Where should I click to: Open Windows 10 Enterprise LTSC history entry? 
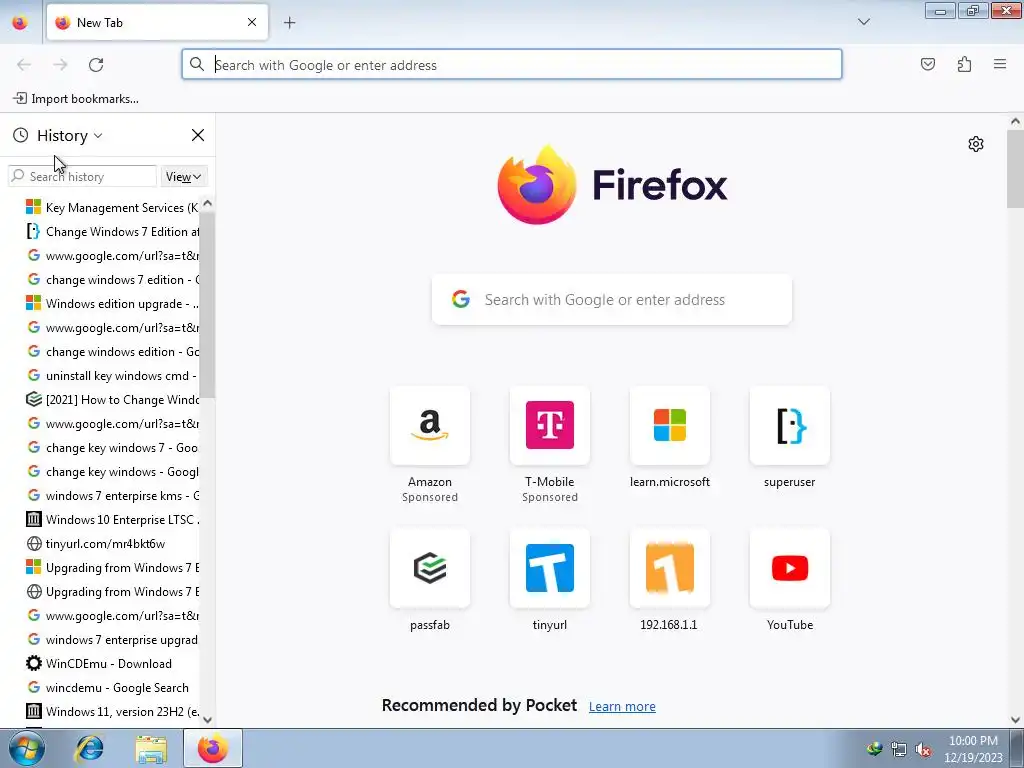coord(111,520)
